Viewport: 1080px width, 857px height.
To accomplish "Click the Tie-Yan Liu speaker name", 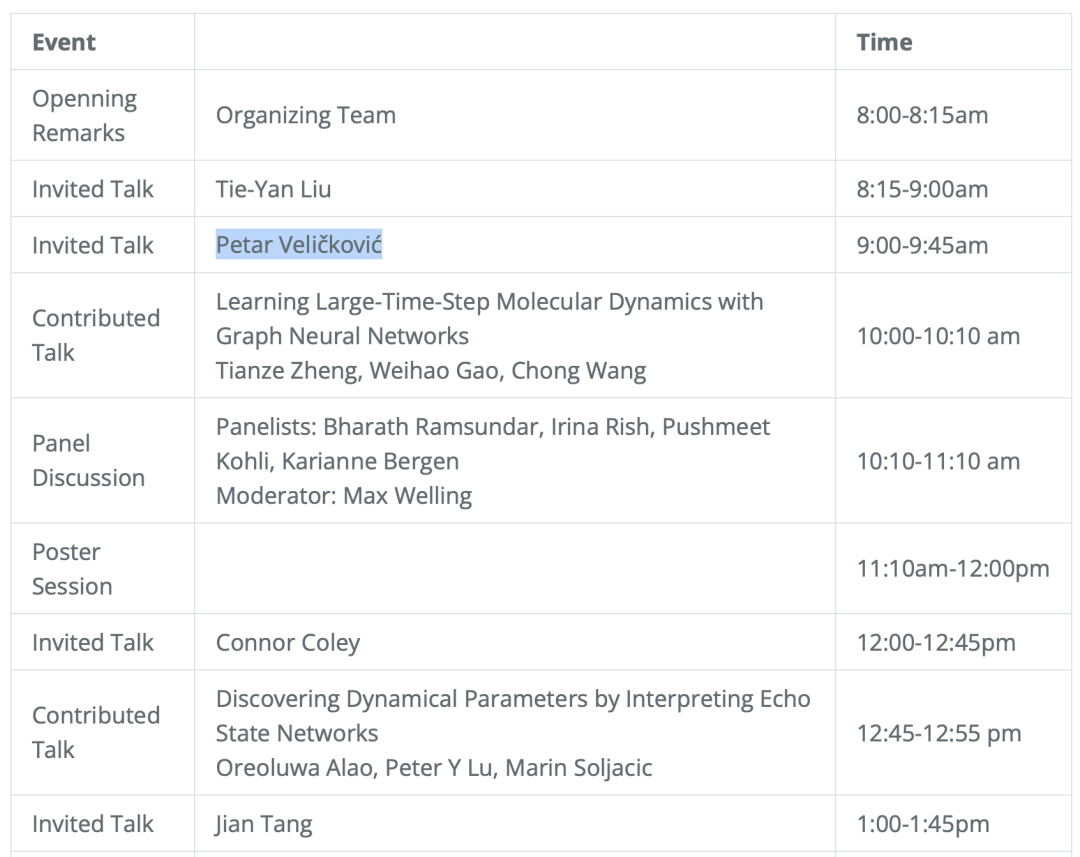I will pos(273,189).
